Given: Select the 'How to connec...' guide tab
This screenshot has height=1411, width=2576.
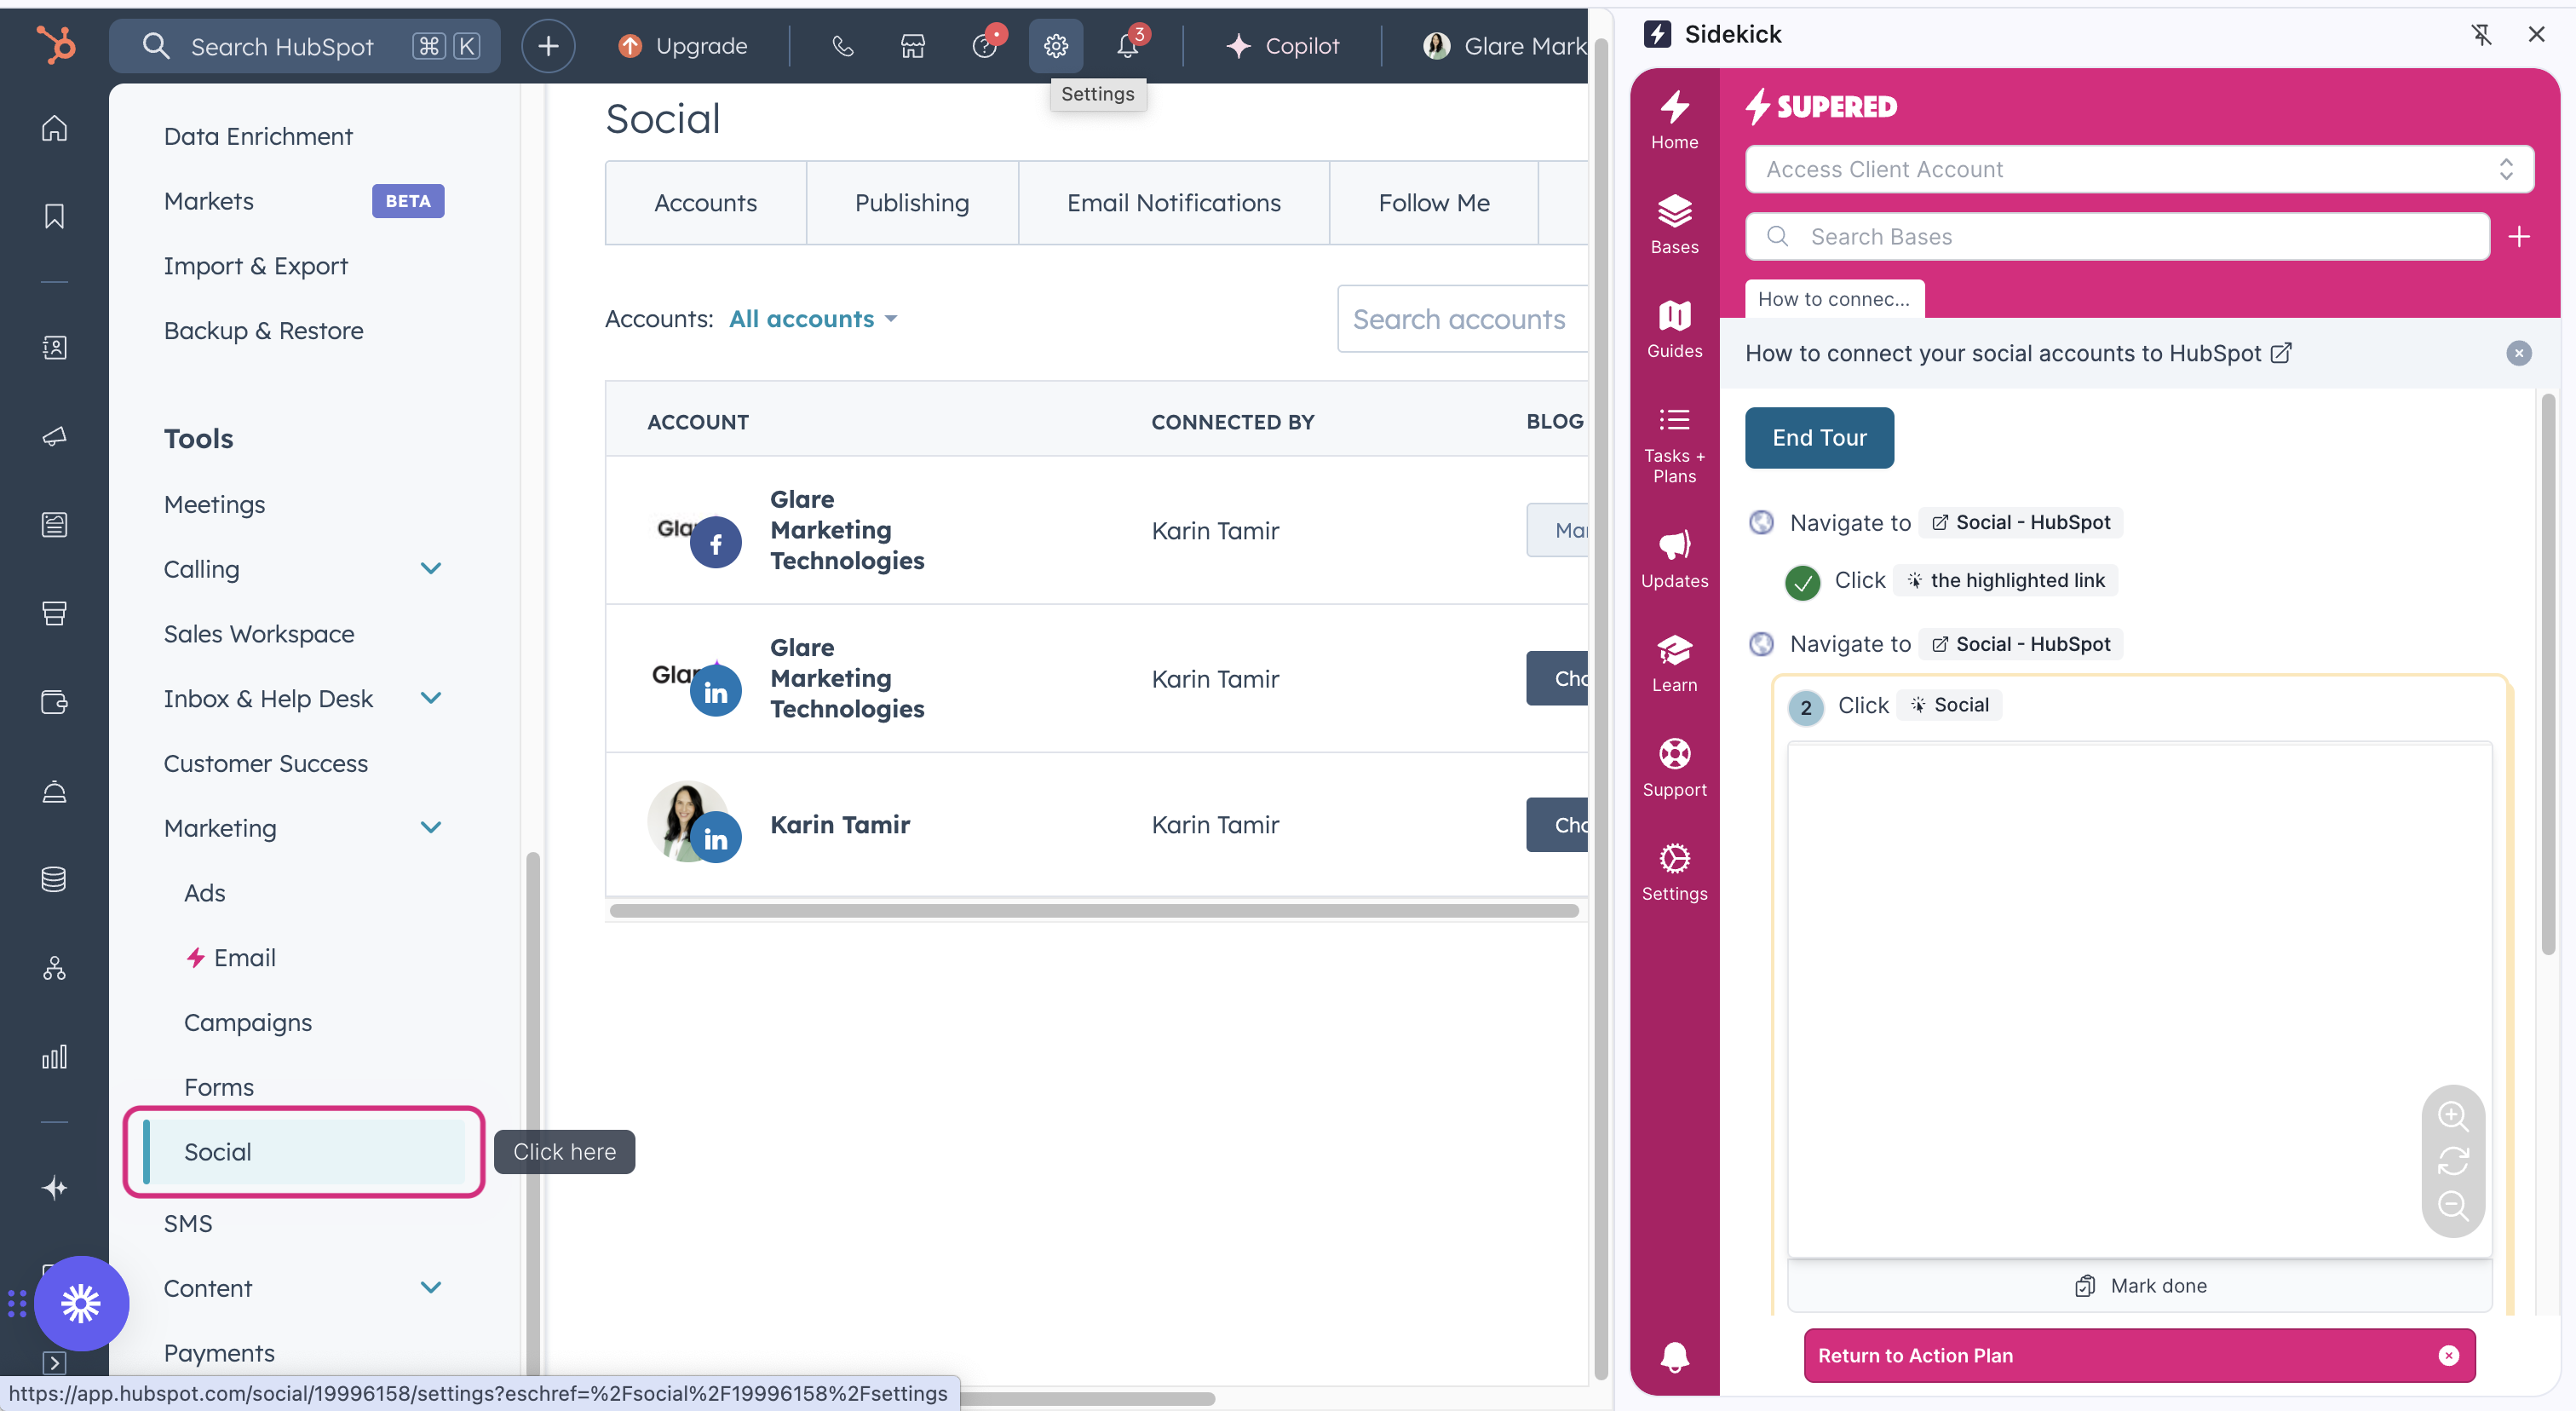Looking at the screenshot, I should click(x=1834, y=299).
